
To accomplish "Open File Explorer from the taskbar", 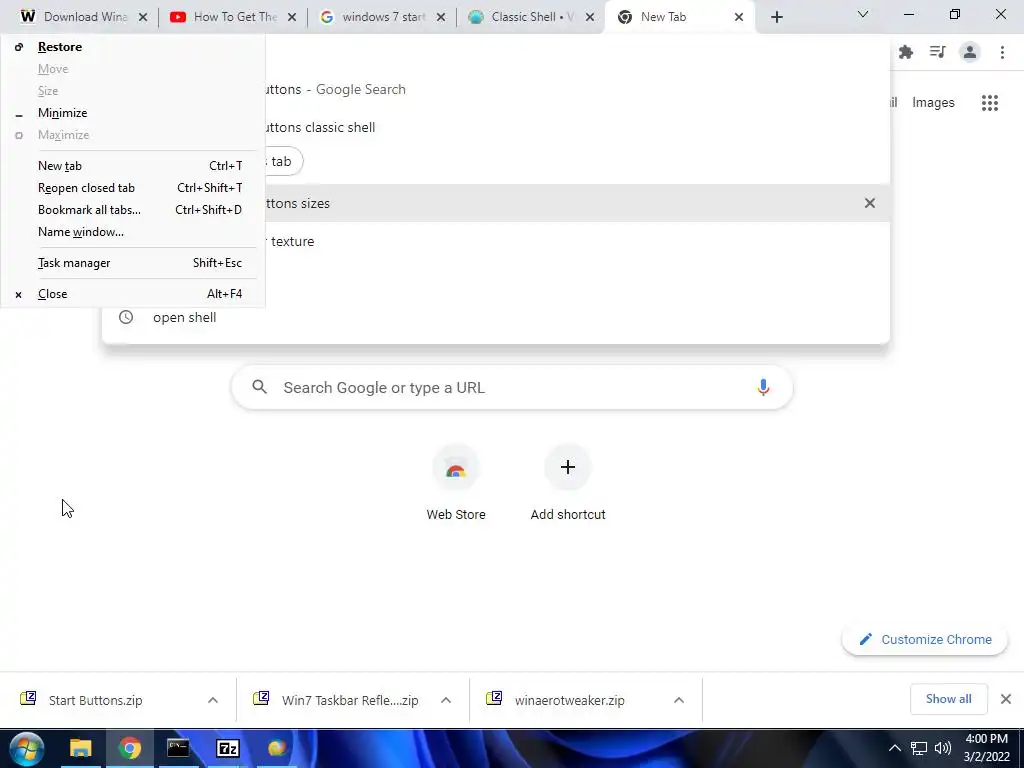I will click(80, 748).
